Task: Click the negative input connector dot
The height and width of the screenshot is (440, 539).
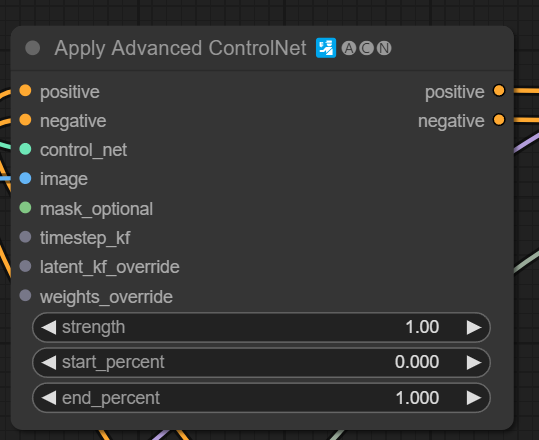Action: (25, 120)
